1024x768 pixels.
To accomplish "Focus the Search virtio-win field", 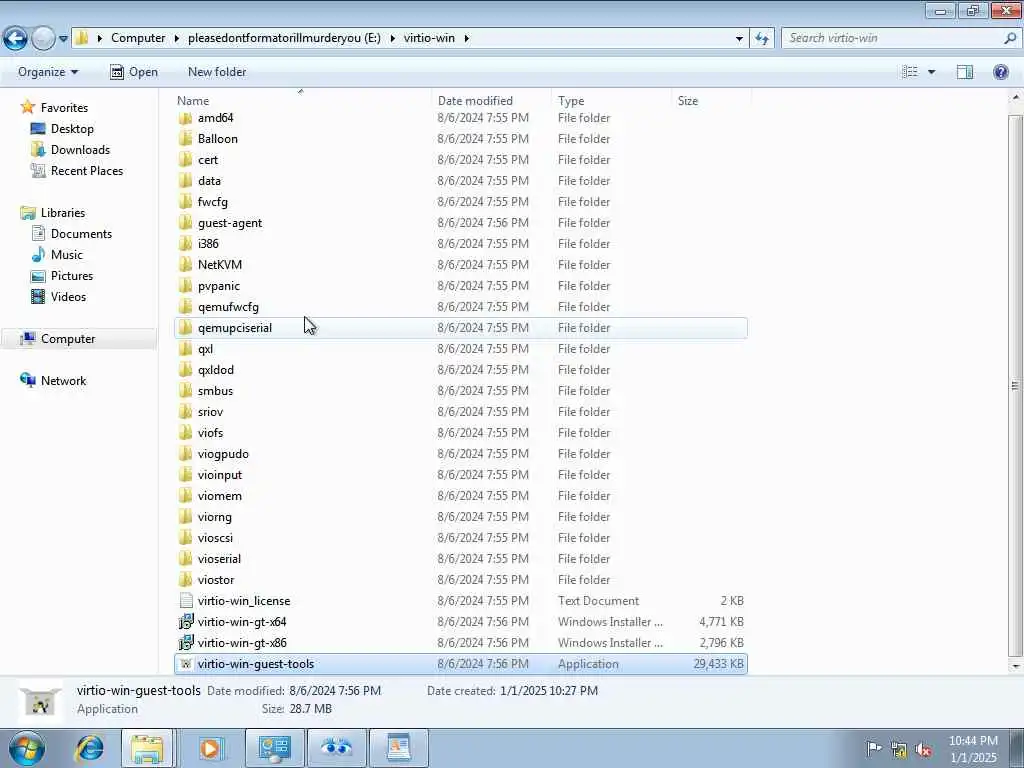I will click(895, 38).
